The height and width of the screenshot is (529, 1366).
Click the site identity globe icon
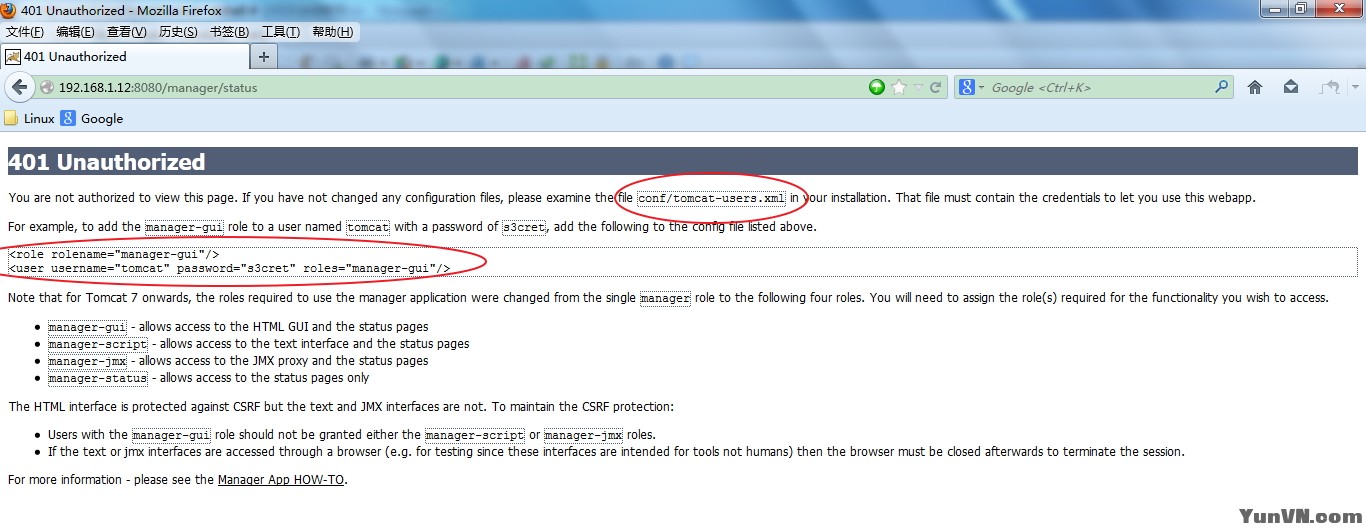47,88
